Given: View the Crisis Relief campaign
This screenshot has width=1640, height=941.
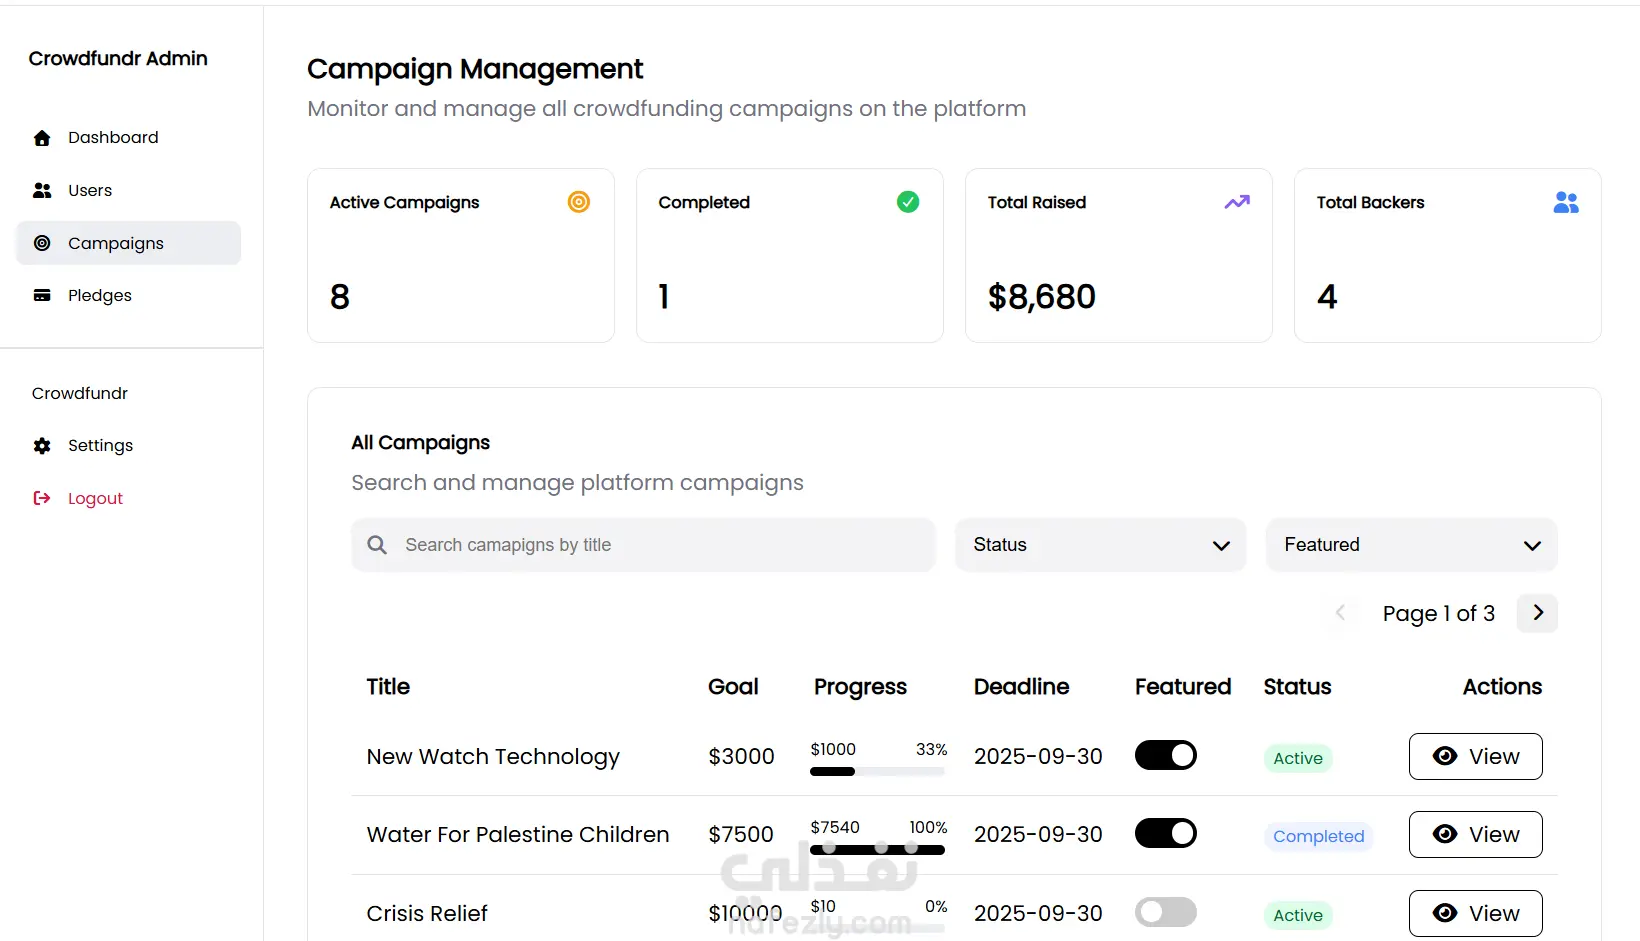Looking at the screenshot, I should (x=1475, y=913).
